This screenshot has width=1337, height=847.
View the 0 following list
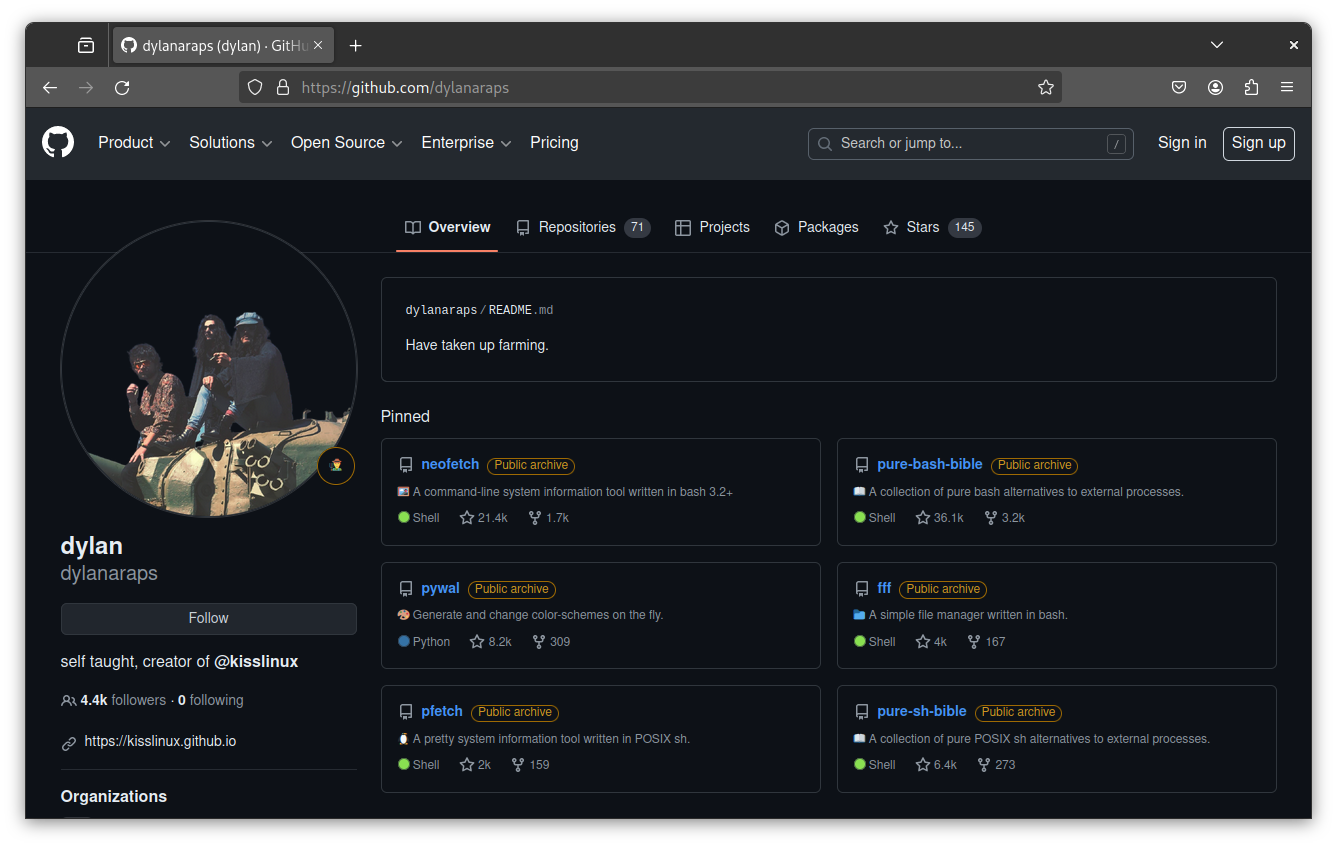pos(211,701)
